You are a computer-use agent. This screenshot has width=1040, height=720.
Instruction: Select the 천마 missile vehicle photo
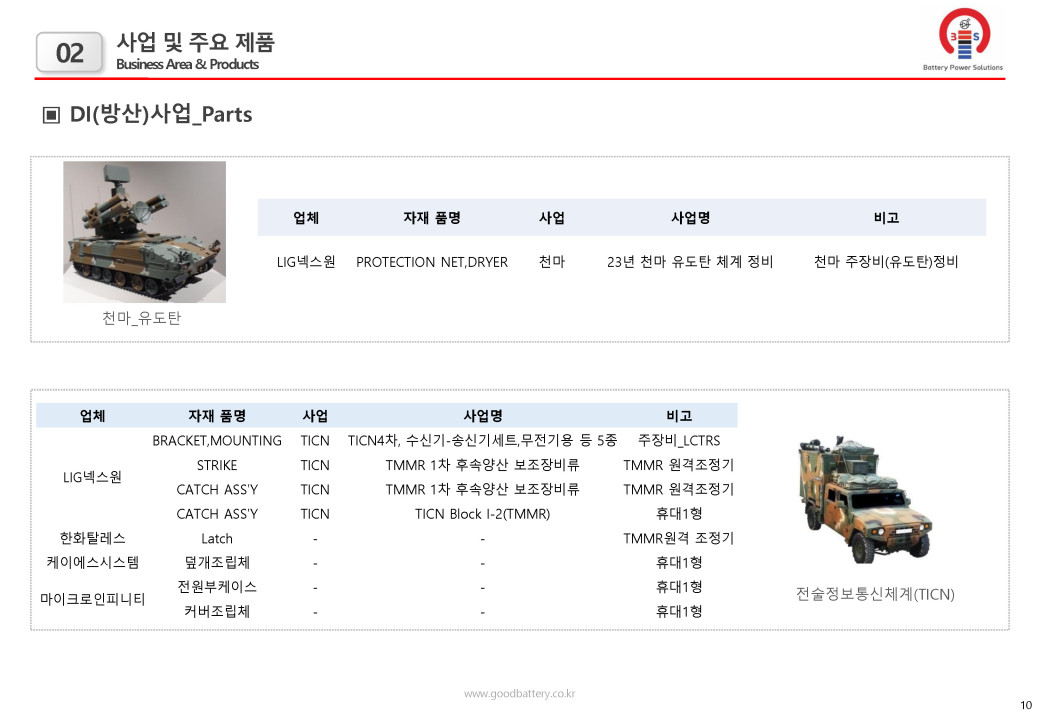click(x=144, y=232)
